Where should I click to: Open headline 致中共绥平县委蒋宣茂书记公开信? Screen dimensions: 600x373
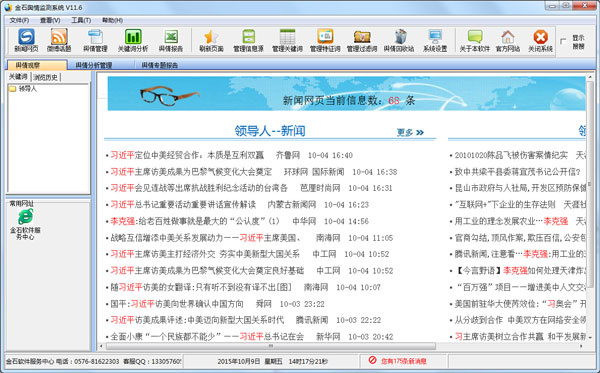tap(517, 172)
